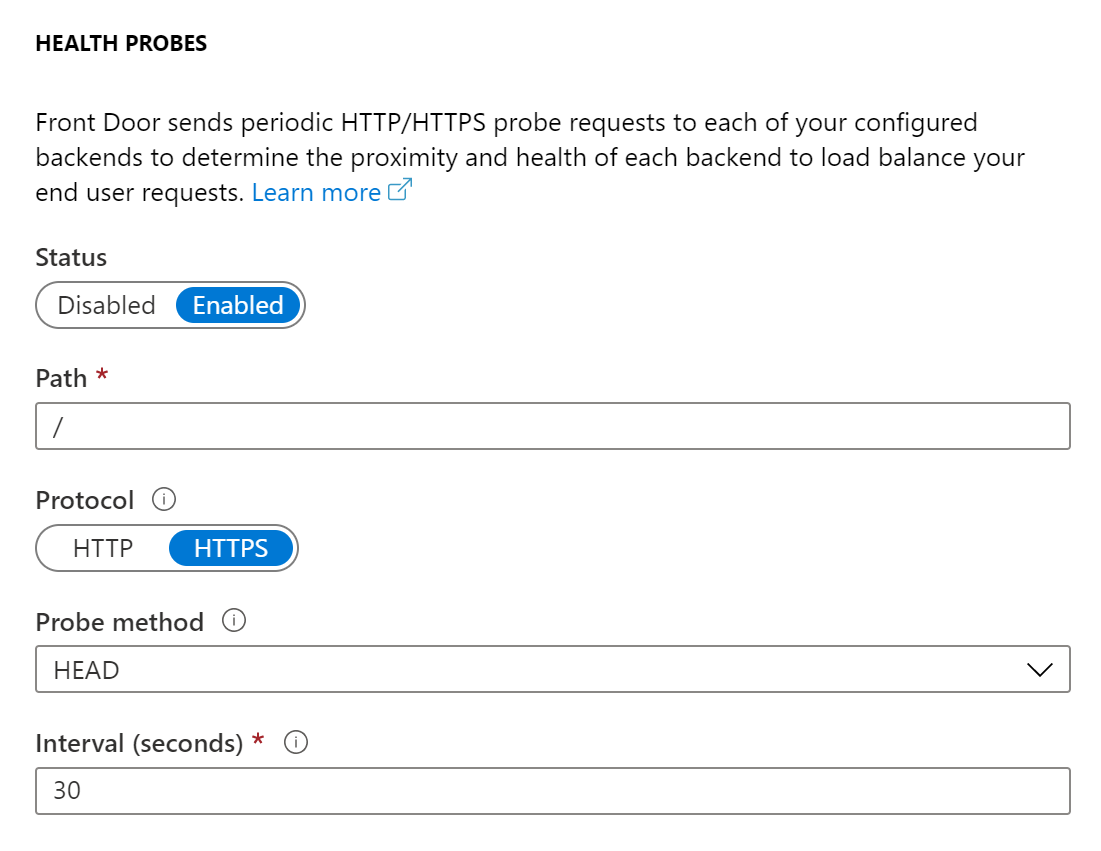The height and width of the screenshot is (851, 1101).
Task: Focus the Interval seconds field showing 30
Action: pos(552,791)
